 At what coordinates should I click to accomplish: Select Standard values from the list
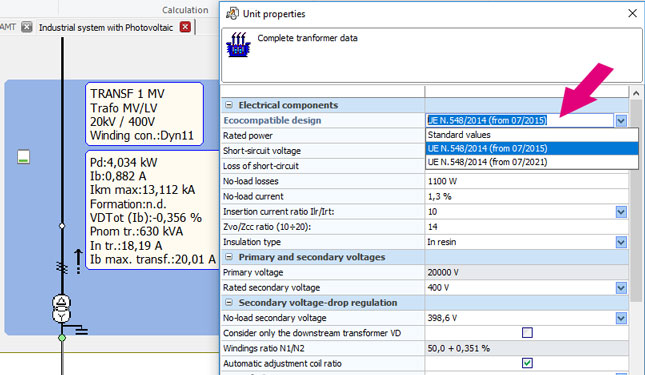click(532, 135)
